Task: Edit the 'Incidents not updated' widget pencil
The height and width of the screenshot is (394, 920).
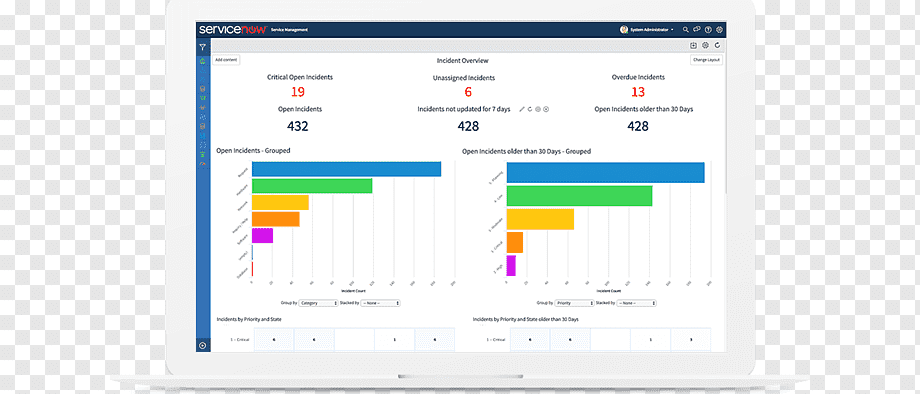Action: point(522,109)
